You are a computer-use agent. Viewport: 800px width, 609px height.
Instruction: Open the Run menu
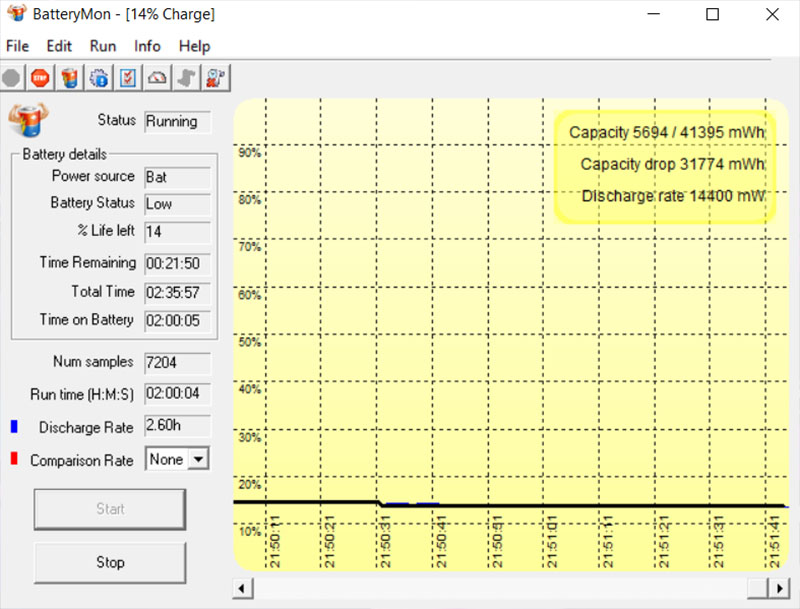point(103,46)
